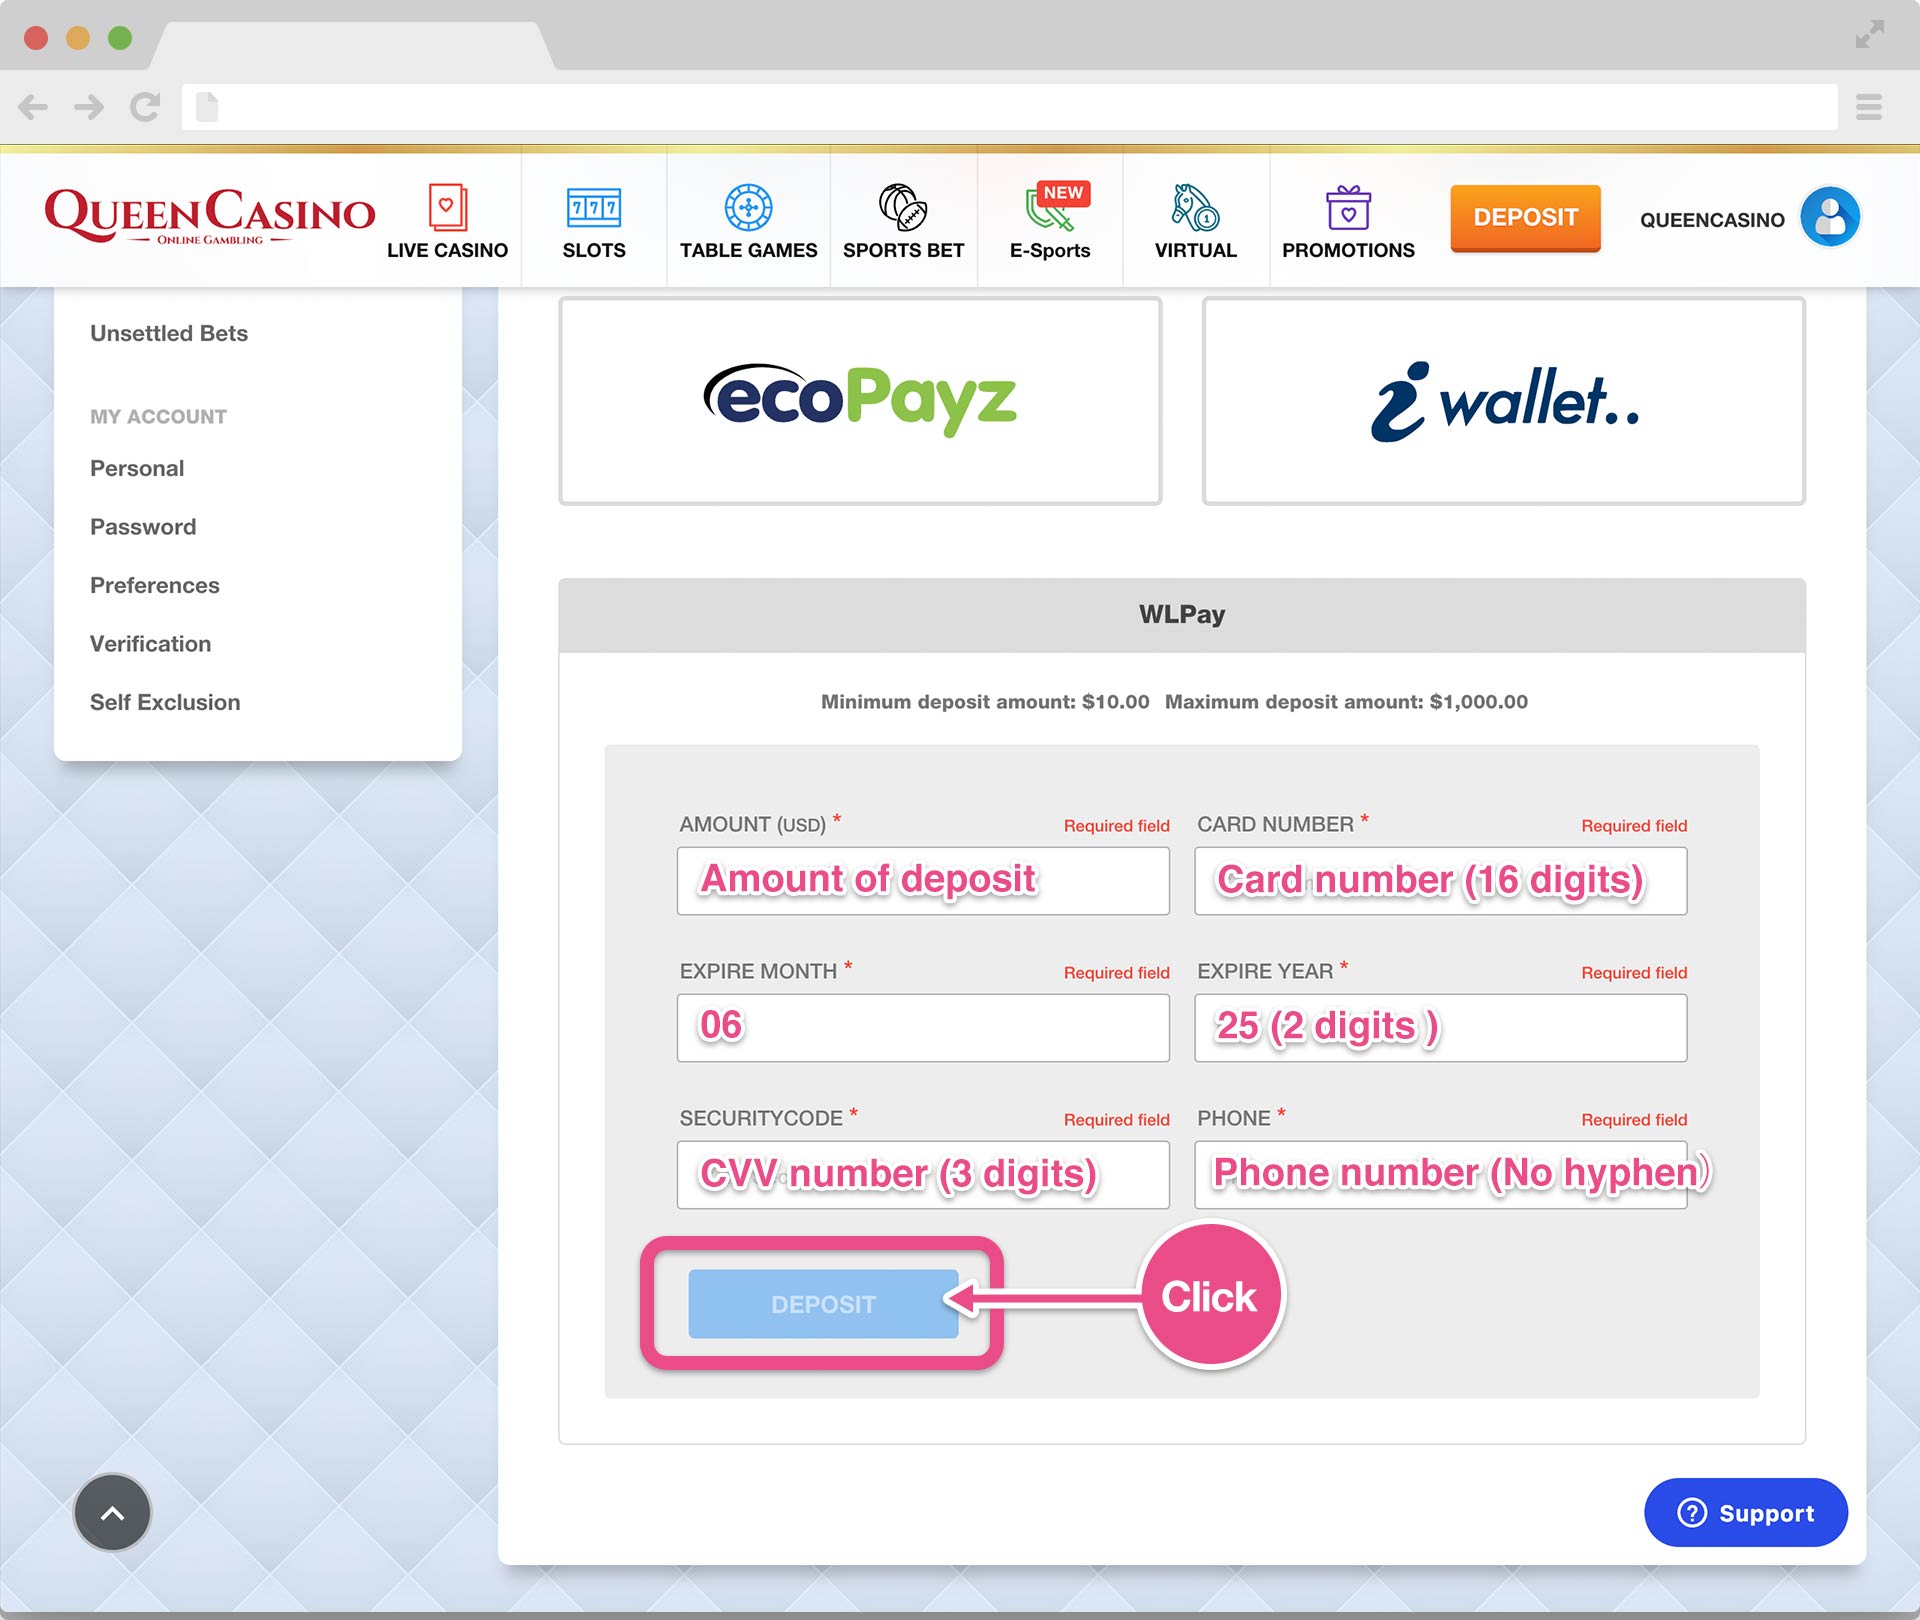Click the browser back arrow
1920x1620 pixels.
[x=33, y=107]
